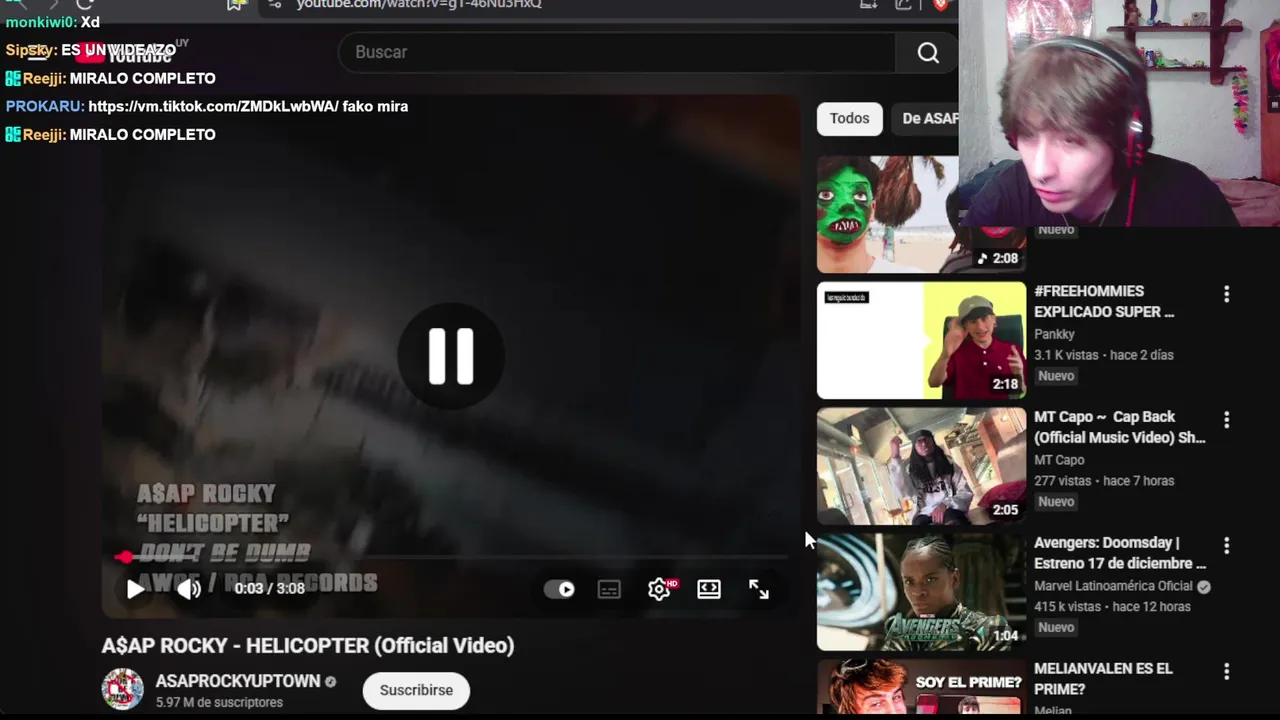
Task: Open the player settings gear
Action: coord(659,589)
